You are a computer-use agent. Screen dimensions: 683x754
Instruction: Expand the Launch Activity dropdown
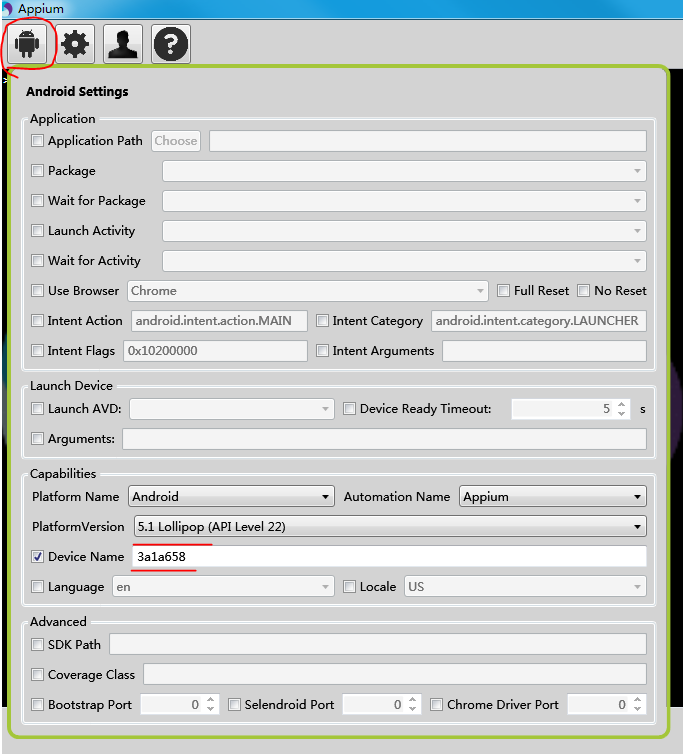point(404,231)
